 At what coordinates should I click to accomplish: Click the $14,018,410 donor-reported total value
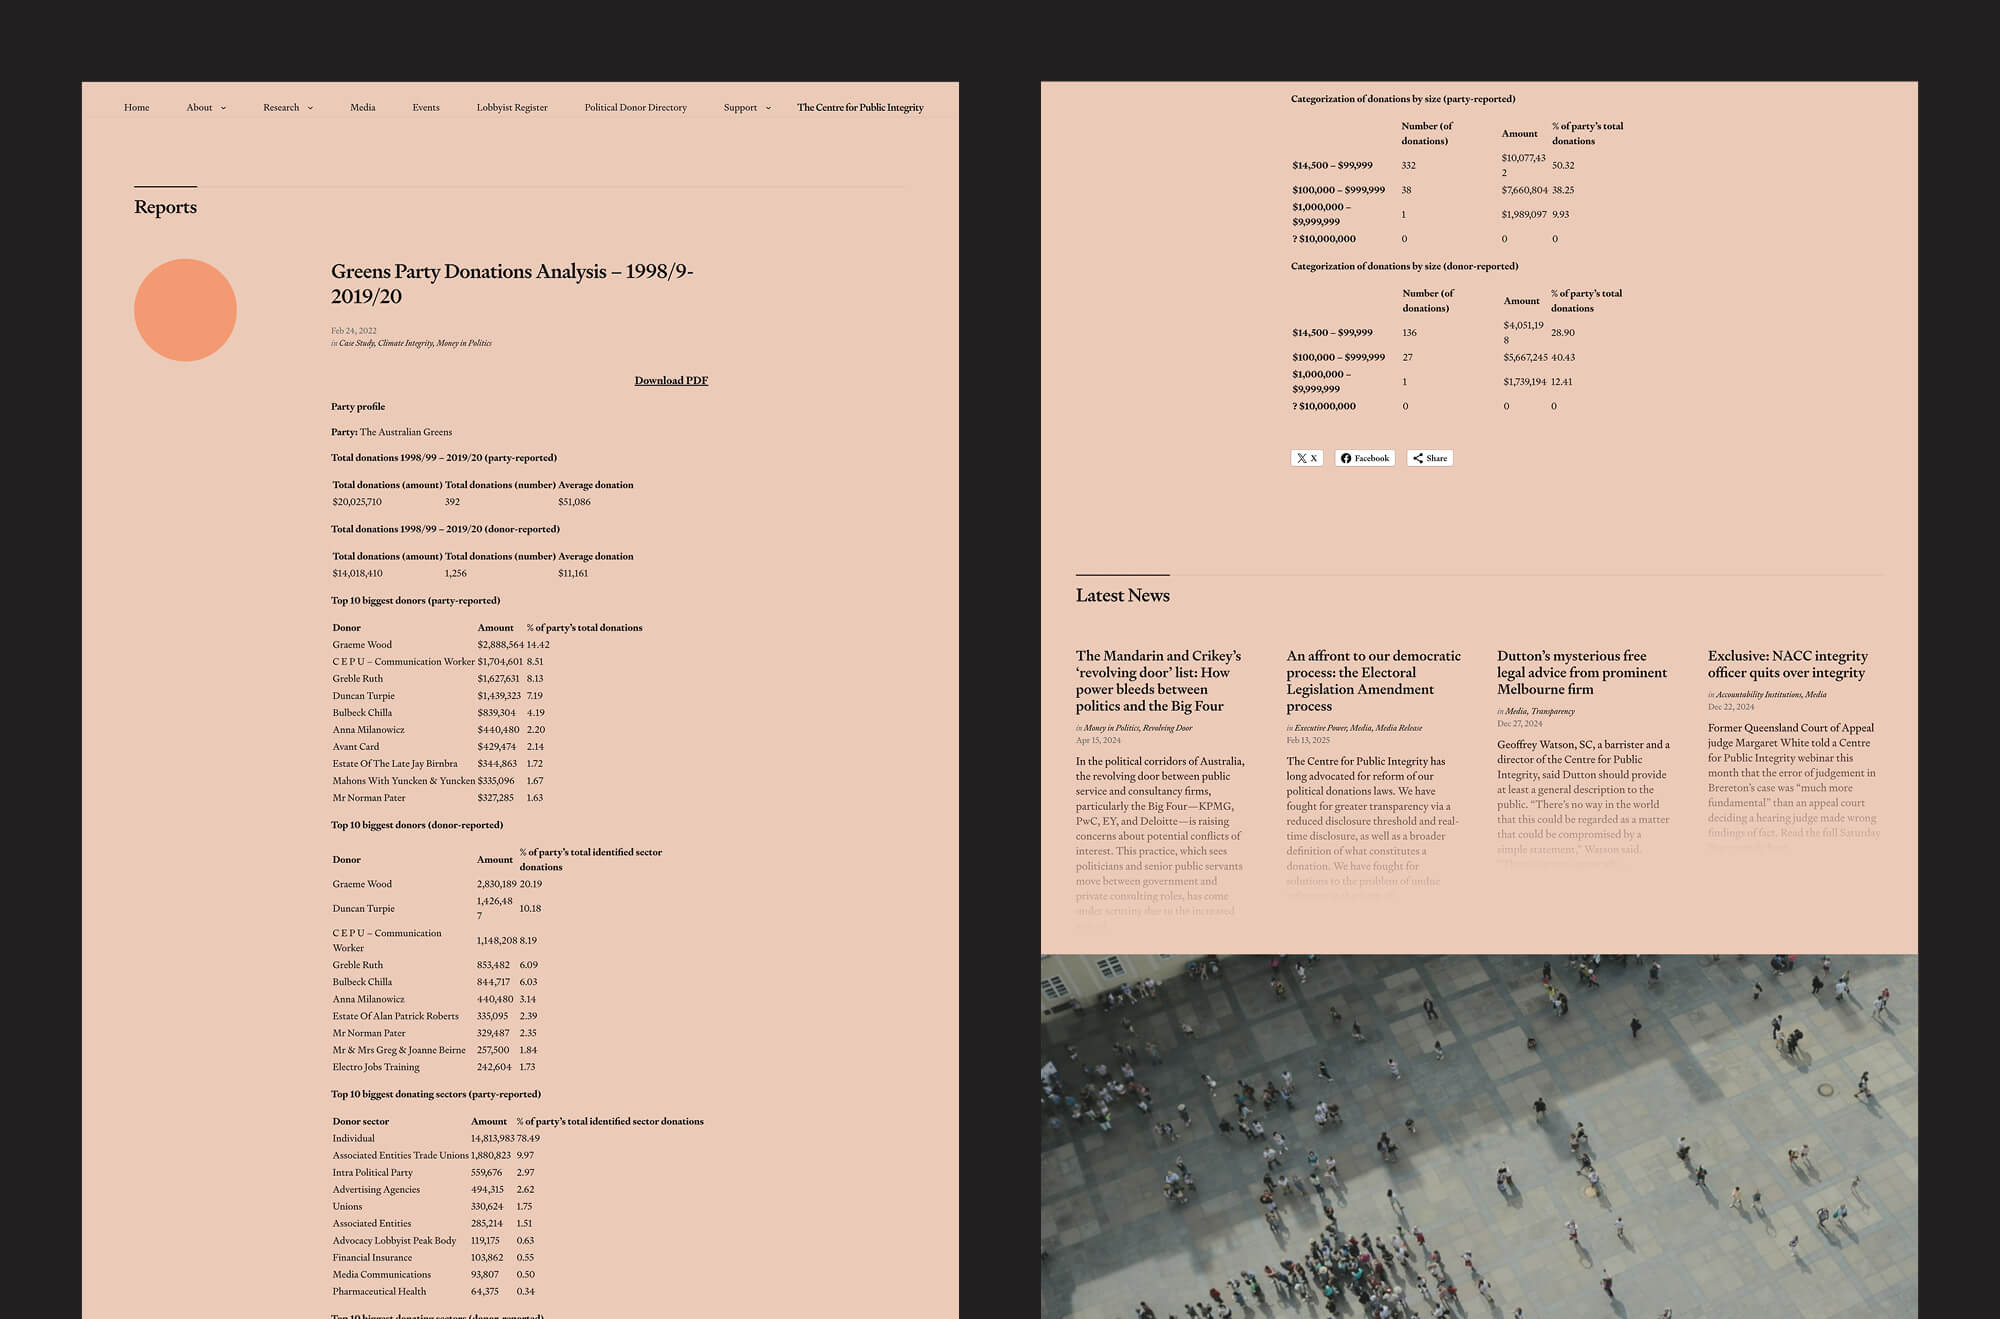click(x=357, y=573)
